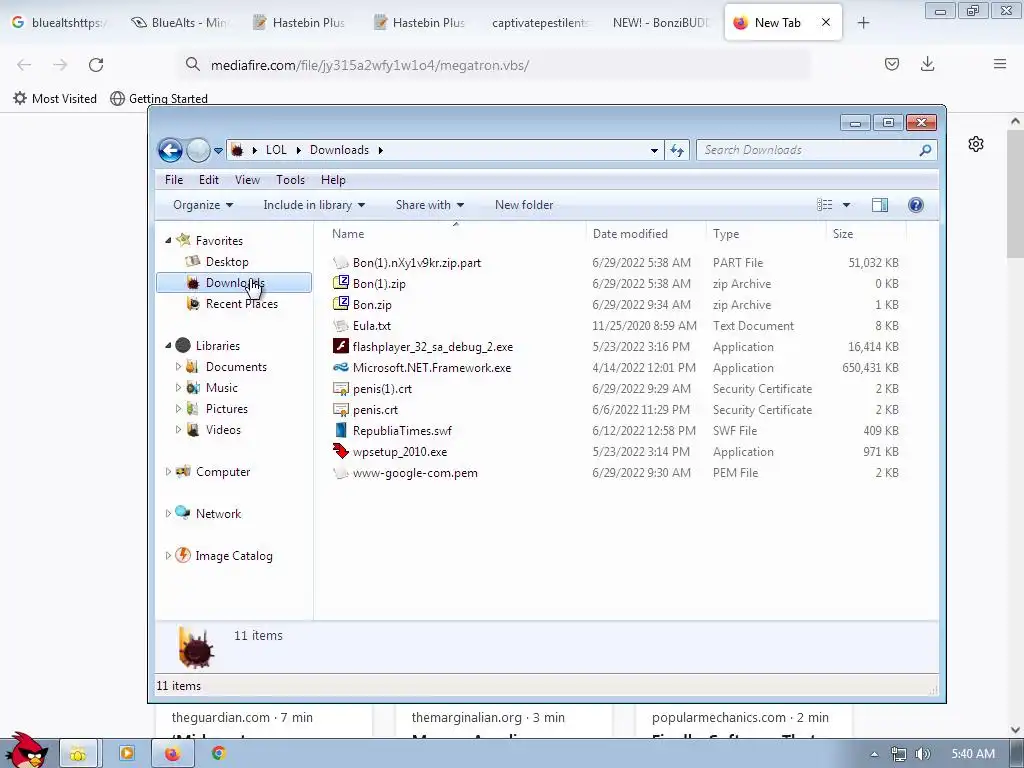Collapse the Libraries tree group

coord(168,345)
